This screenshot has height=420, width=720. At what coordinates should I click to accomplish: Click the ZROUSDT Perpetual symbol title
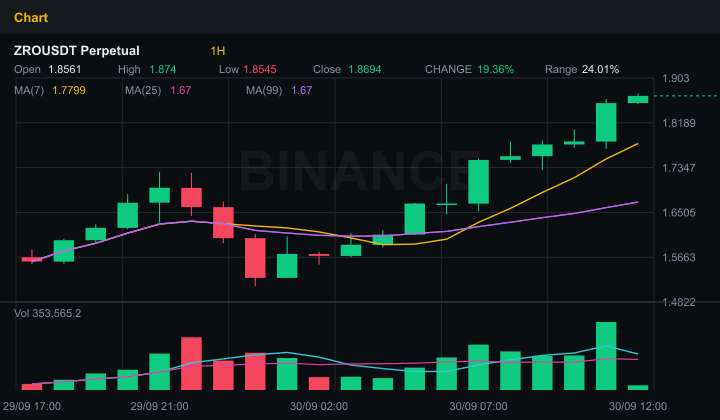77,50
